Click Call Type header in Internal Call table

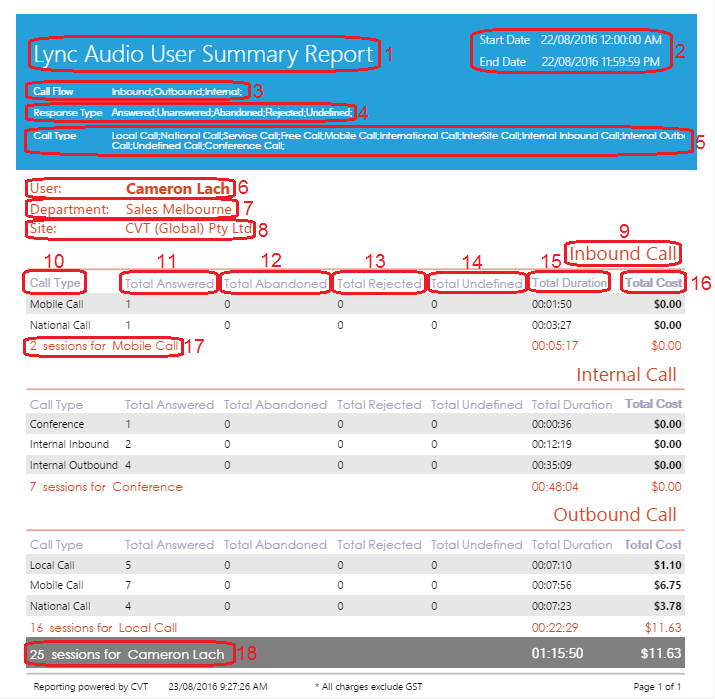(x=57, y=404)
